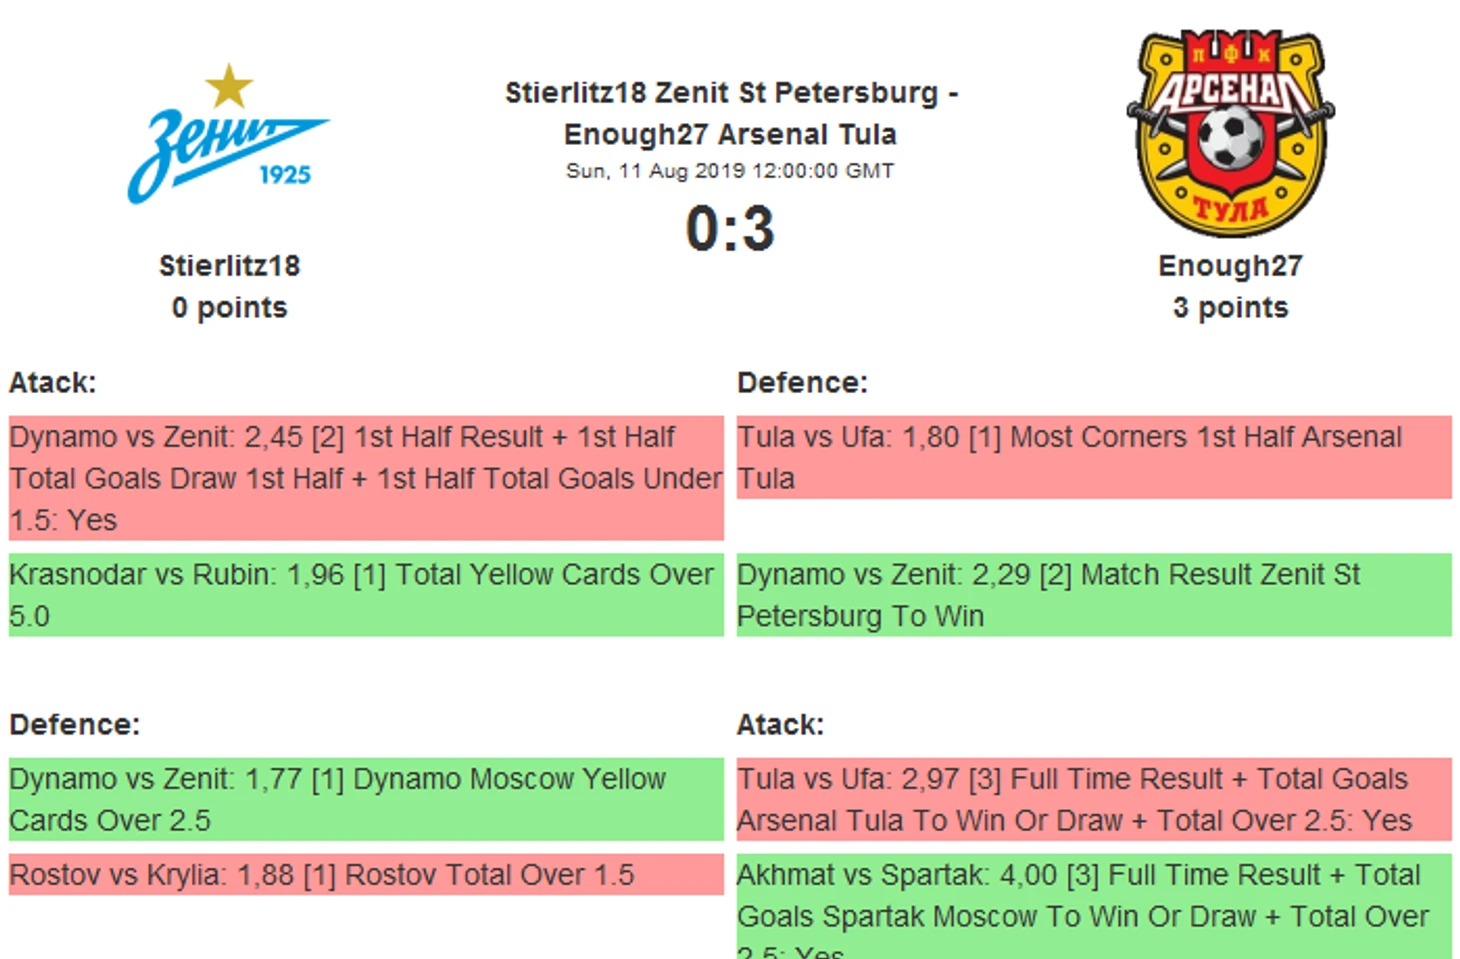Click the 3 points label under Enough27

tap(1230, 308)
